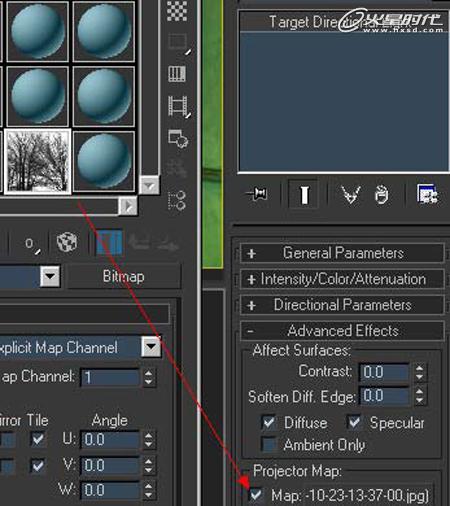Toggle Show Map in Viewport cube icon
Image resolution: width=450 pixels, height=506 pixels.
pyautogui.click(x=67, y=242)
